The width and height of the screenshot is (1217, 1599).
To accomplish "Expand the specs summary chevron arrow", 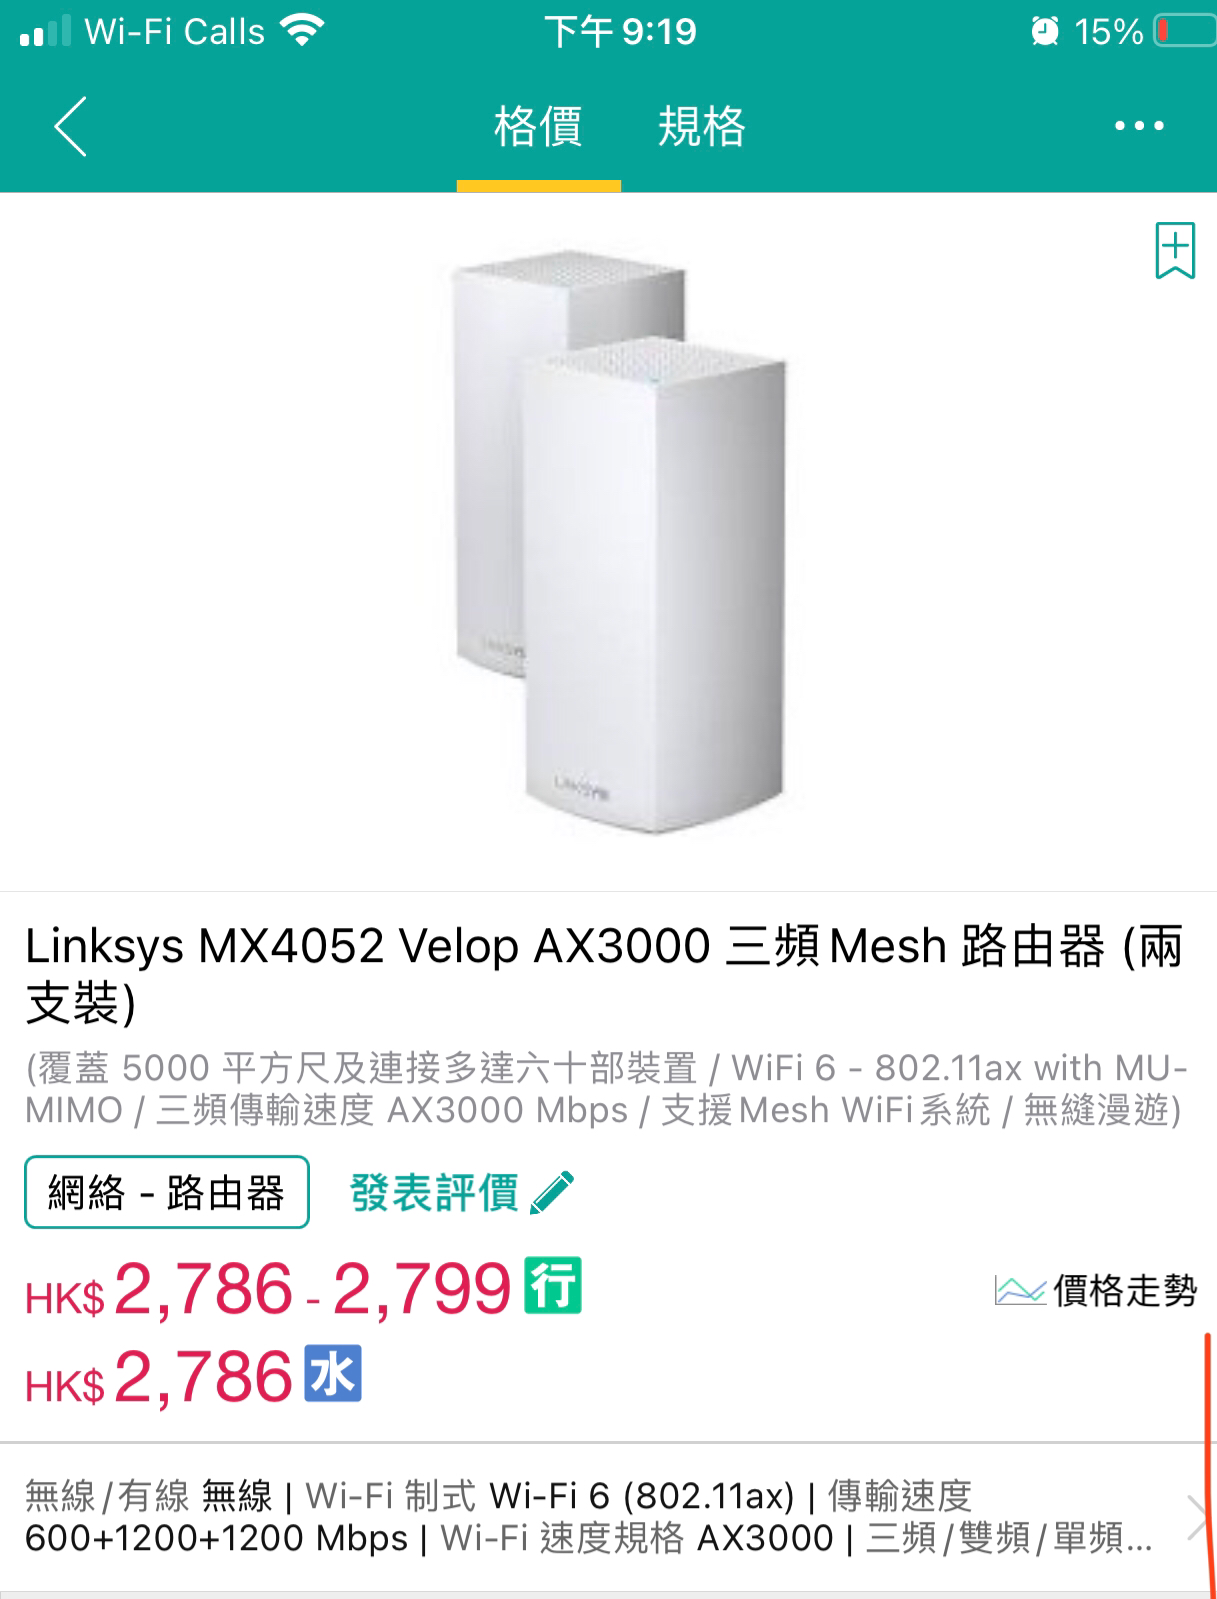I will point(1196,1517).
